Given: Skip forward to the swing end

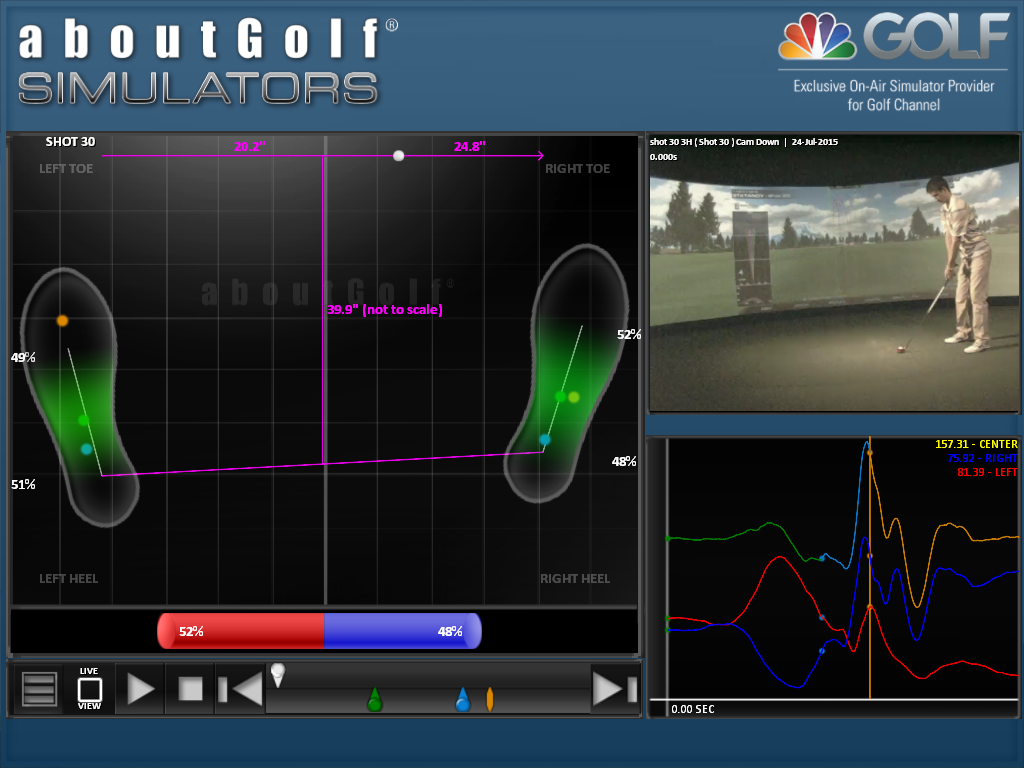Looking at the screenshot, I should pyautogui.click(x=615, y=689).
